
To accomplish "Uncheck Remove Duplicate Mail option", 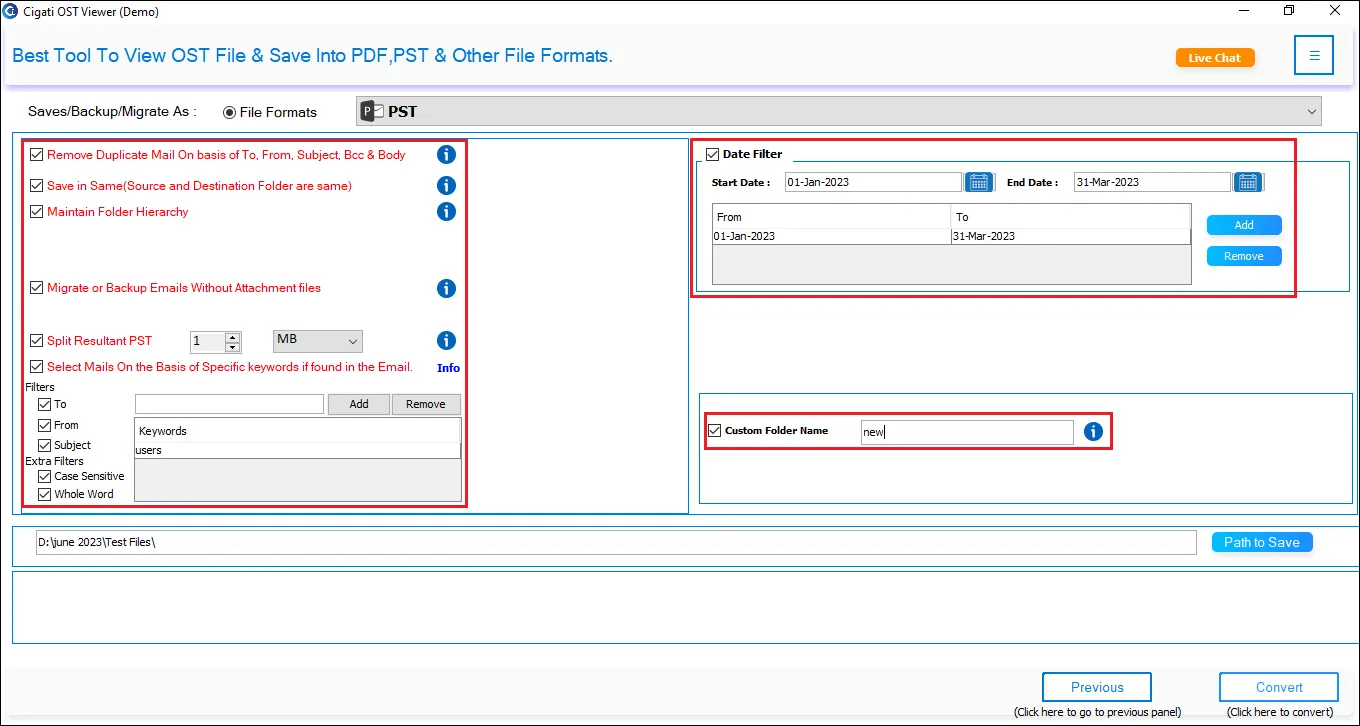I will coord(37,155).
